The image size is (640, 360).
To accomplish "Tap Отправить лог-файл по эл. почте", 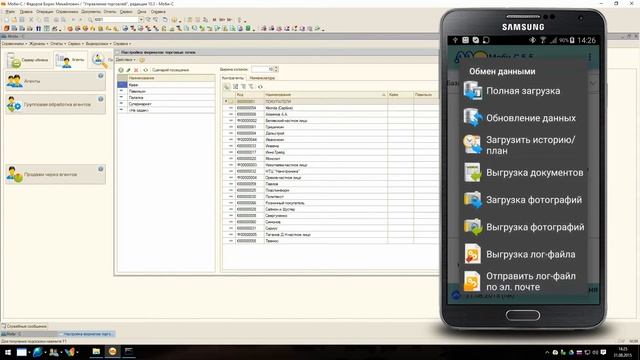I will pos(523,281).
